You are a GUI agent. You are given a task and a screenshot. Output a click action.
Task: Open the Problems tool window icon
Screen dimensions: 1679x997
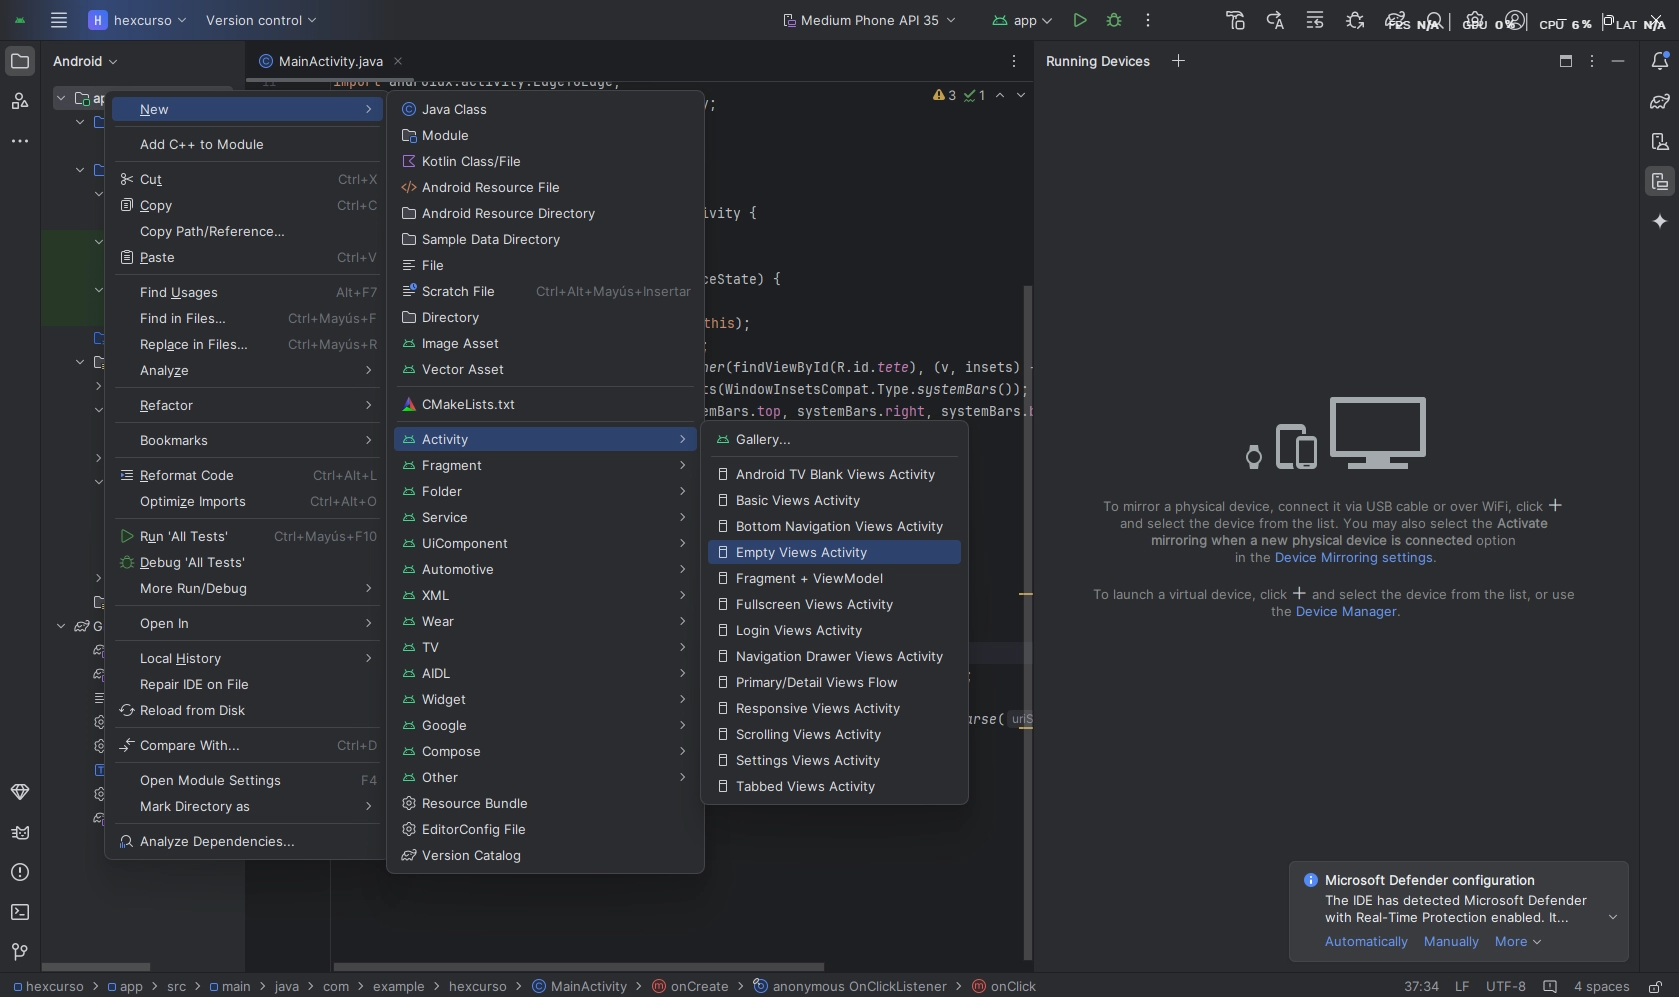[x=20, y=872]
